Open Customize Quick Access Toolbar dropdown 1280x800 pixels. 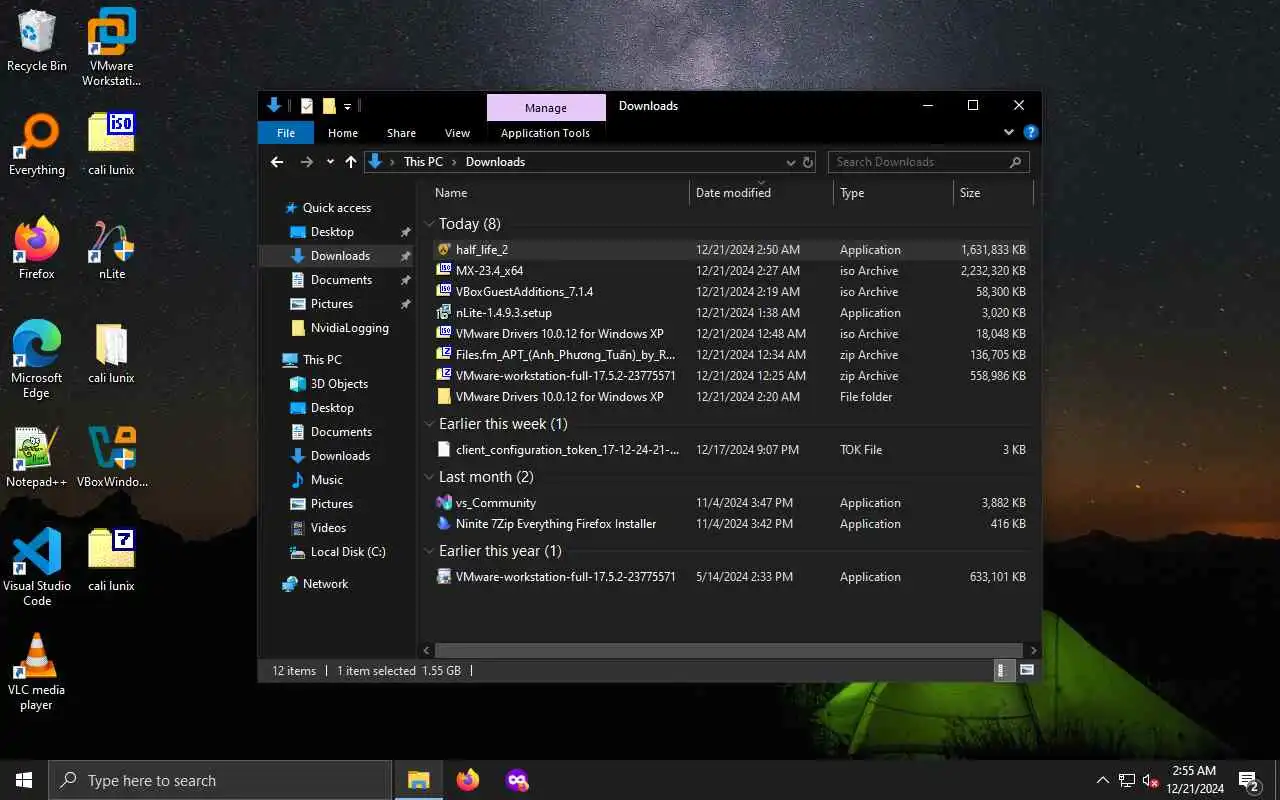[348, 106]
